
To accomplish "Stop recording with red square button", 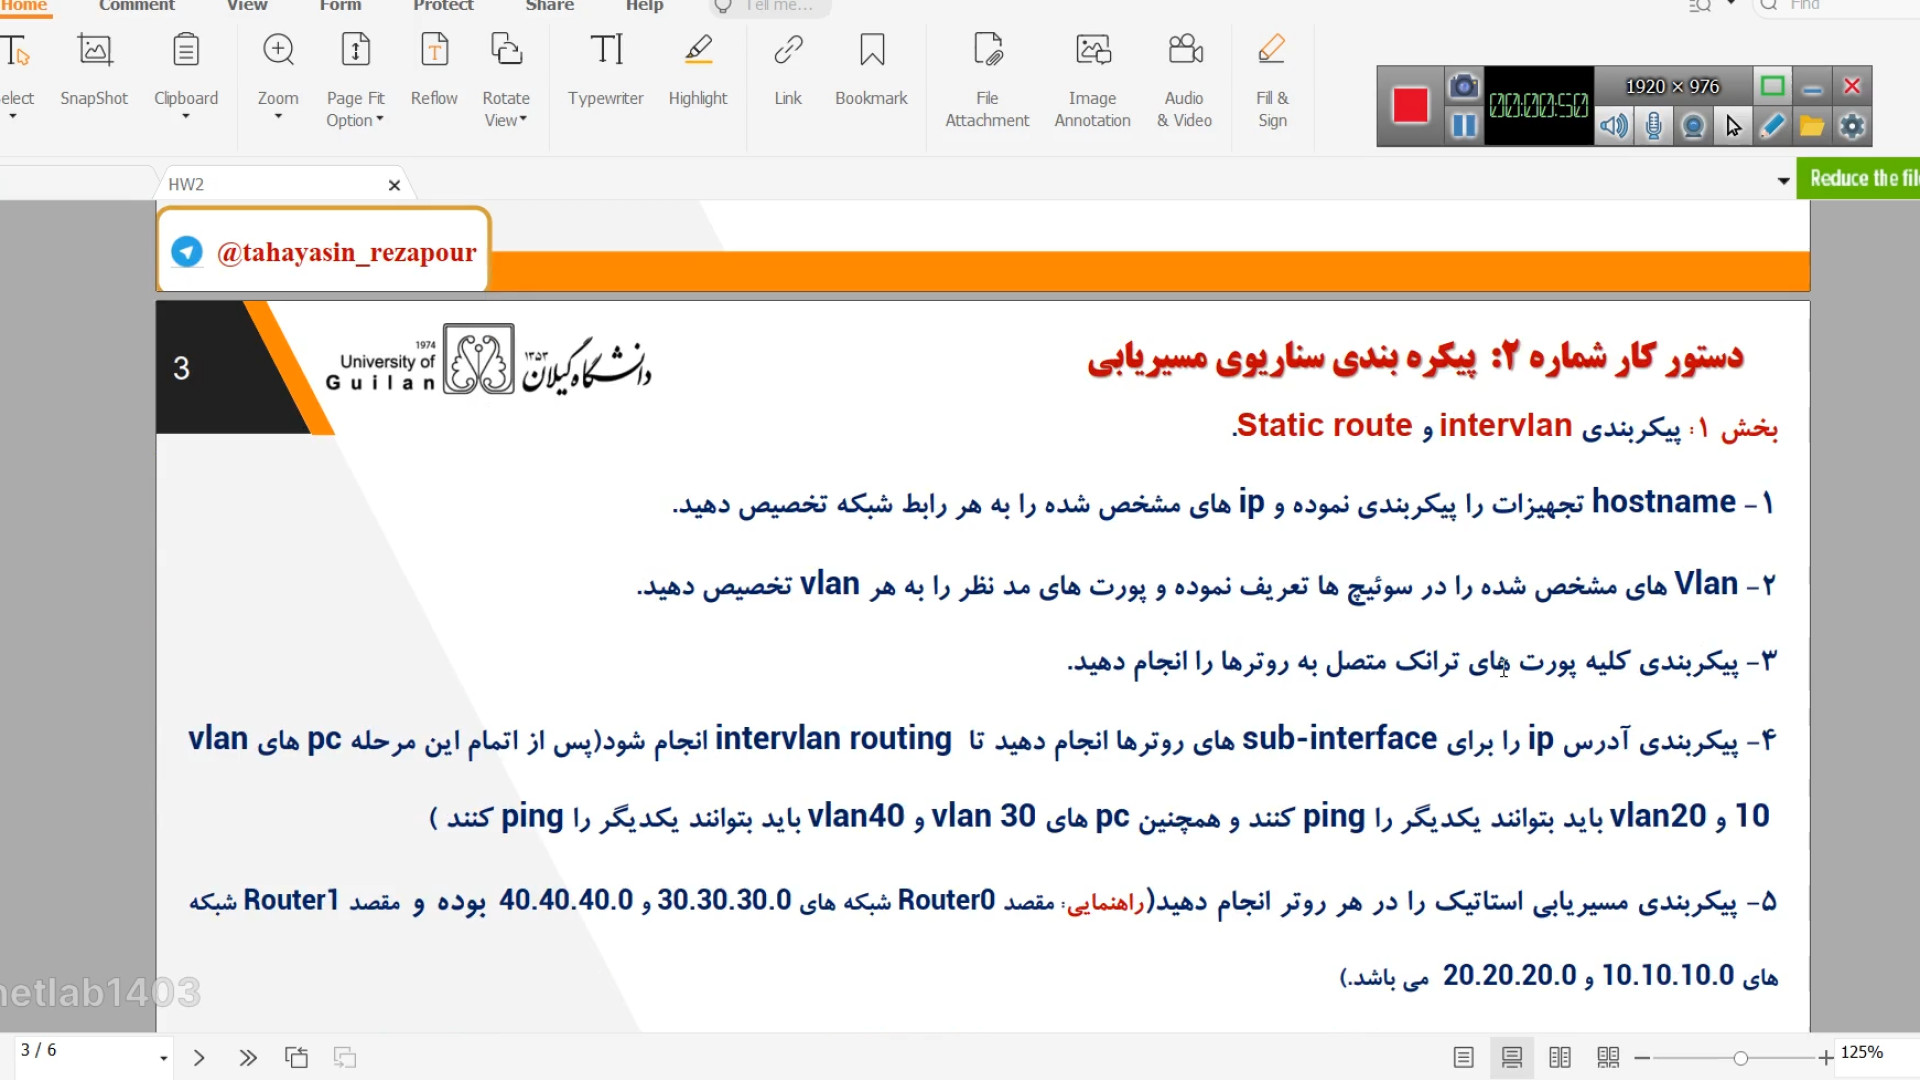I will 1410,106.
